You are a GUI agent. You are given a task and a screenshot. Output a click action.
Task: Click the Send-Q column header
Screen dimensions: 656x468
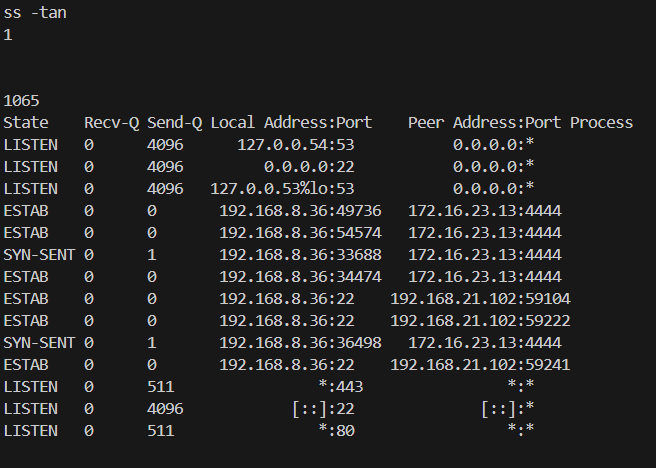174,123
